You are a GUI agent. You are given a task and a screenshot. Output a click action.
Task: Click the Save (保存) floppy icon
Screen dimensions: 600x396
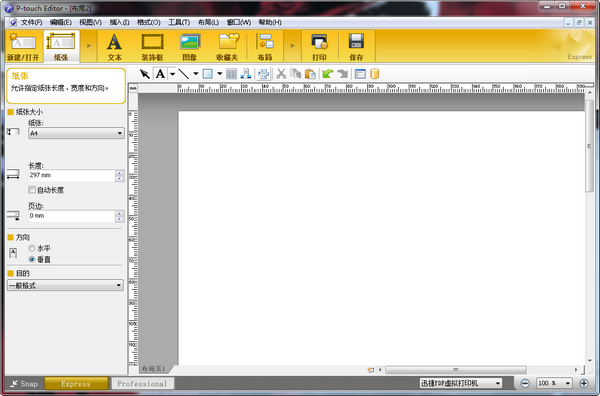pos(356,47)
